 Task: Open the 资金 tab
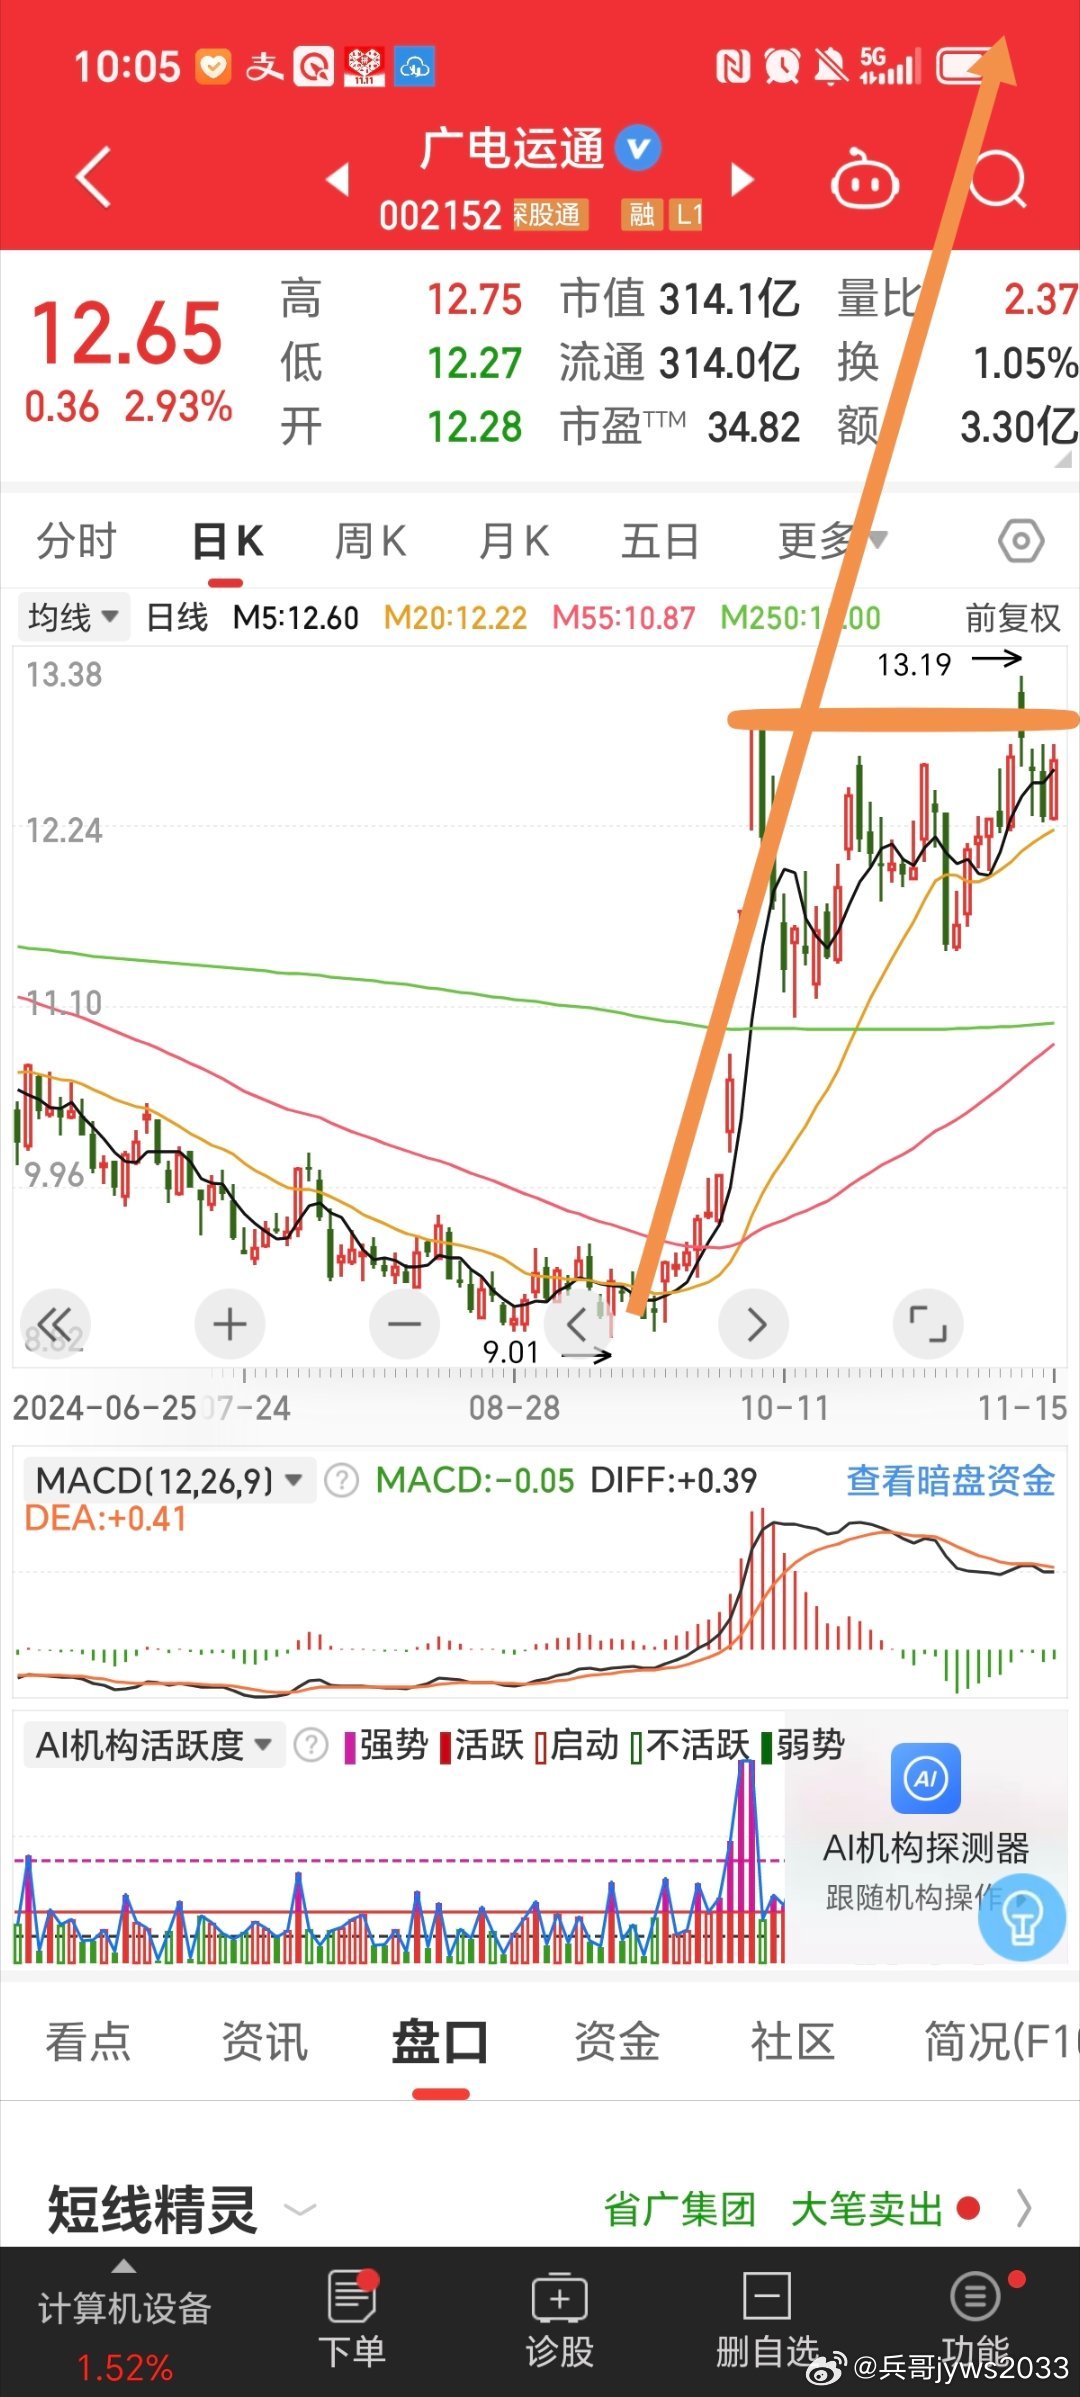coord(616,2041)
